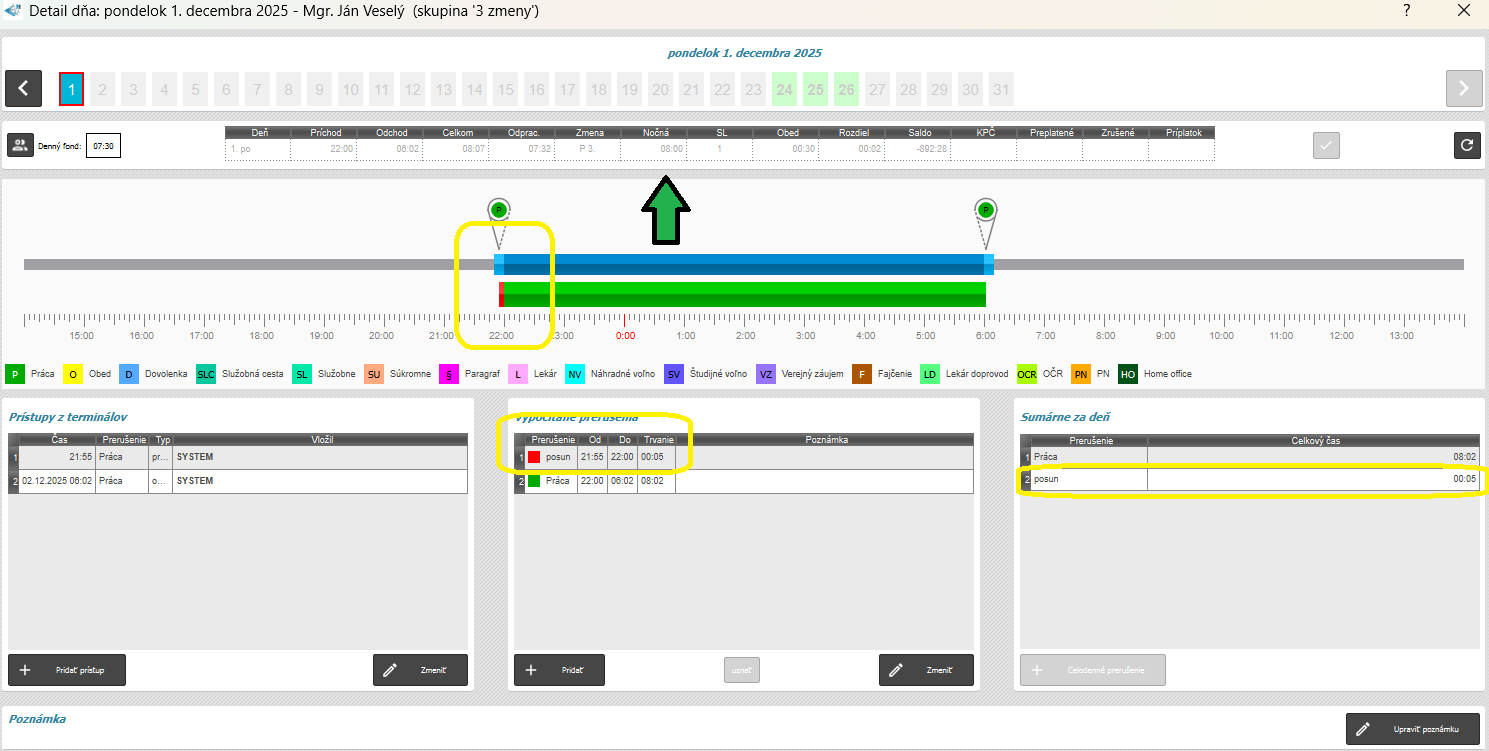The height and width of the screenshot is (751, 1489).
Task: Click the right green P timeline marker
Action: [986, 210]
